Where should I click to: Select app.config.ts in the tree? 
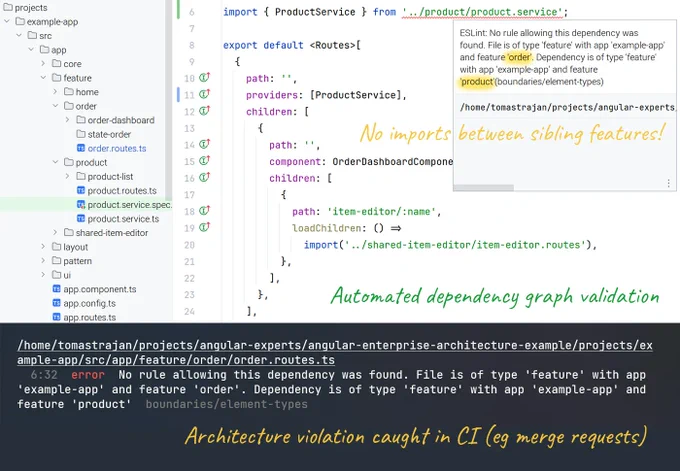(89, 303)
